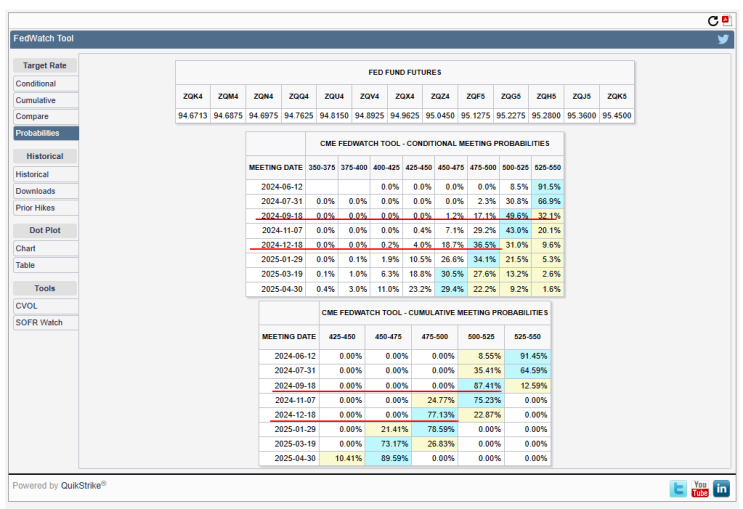Open the CVOL tool
The width and height of the screenshot is (743, 509).
point(46,306)
